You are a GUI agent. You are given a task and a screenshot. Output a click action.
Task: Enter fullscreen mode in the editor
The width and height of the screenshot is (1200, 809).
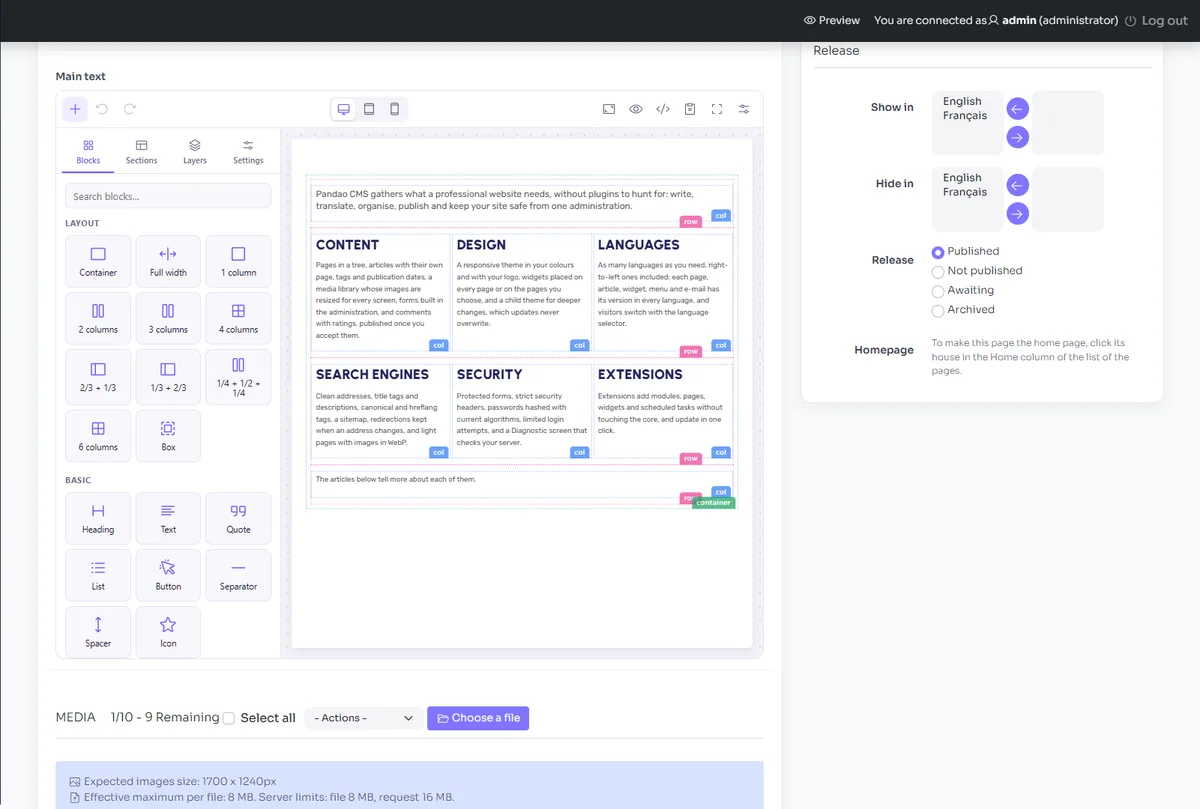pyautogui.click(x=717, y=109)
